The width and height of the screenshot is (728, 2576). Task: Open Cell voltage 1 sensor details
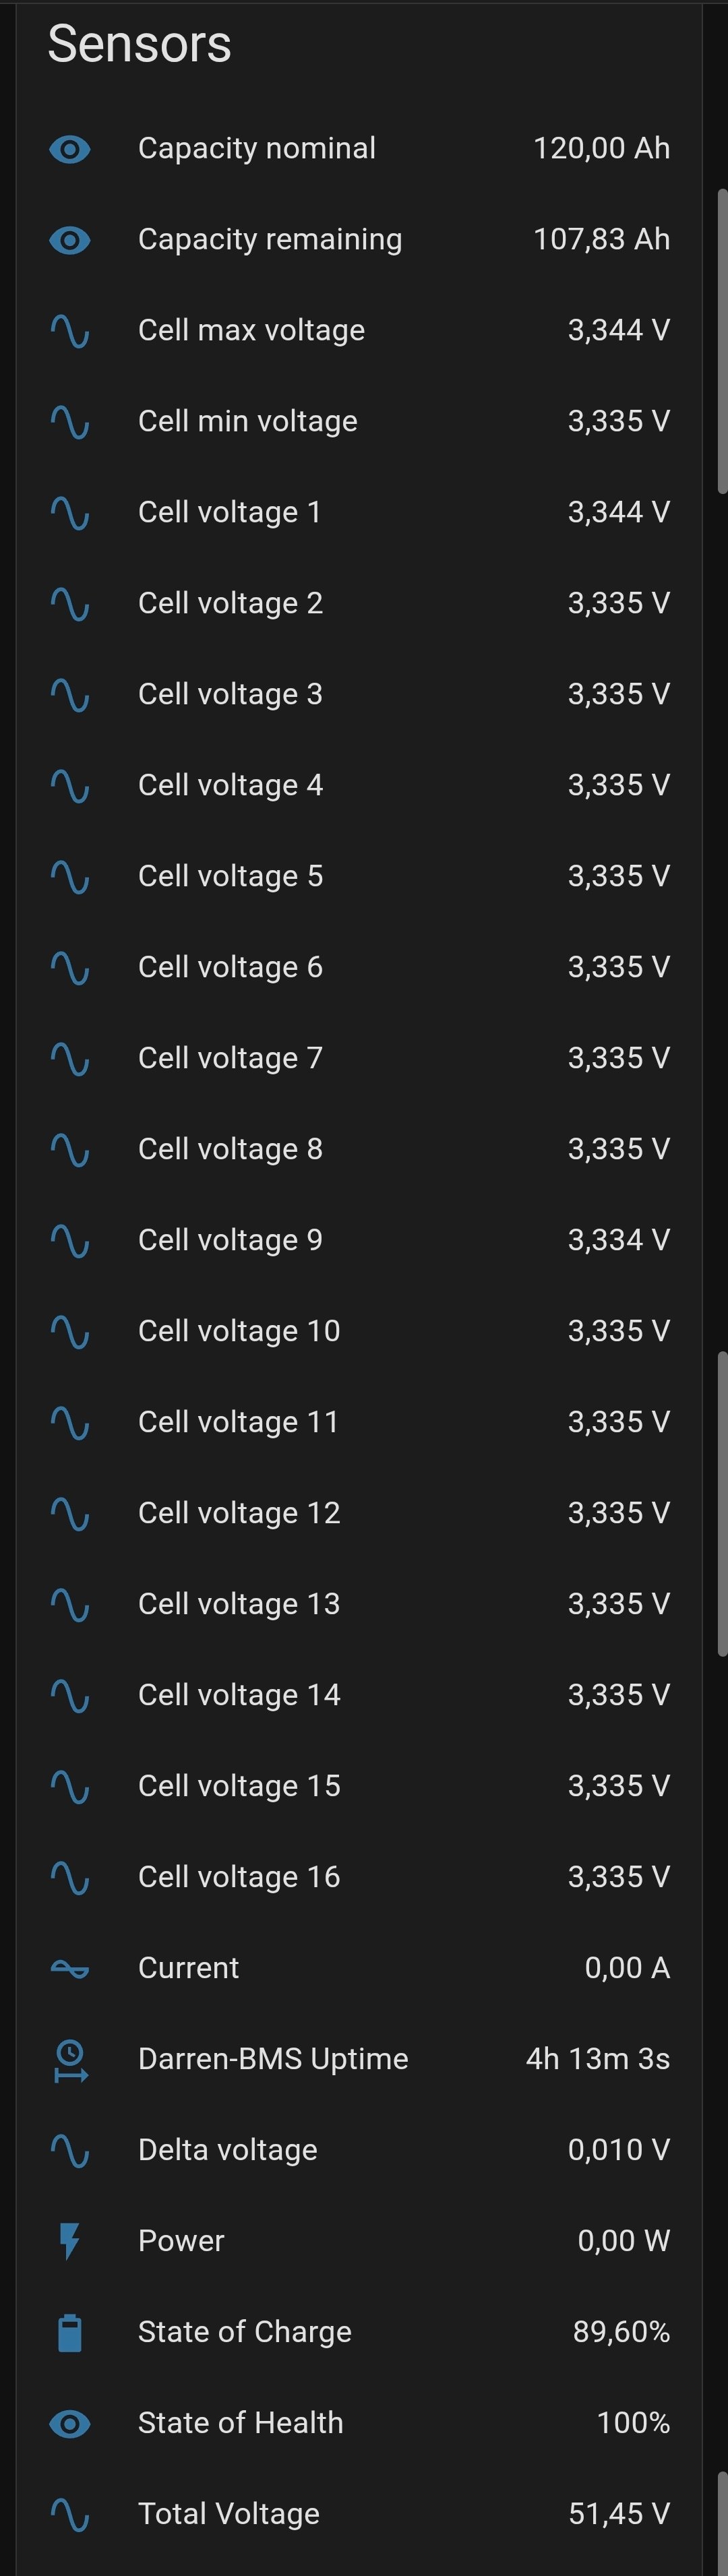click(x=359, y=513)
